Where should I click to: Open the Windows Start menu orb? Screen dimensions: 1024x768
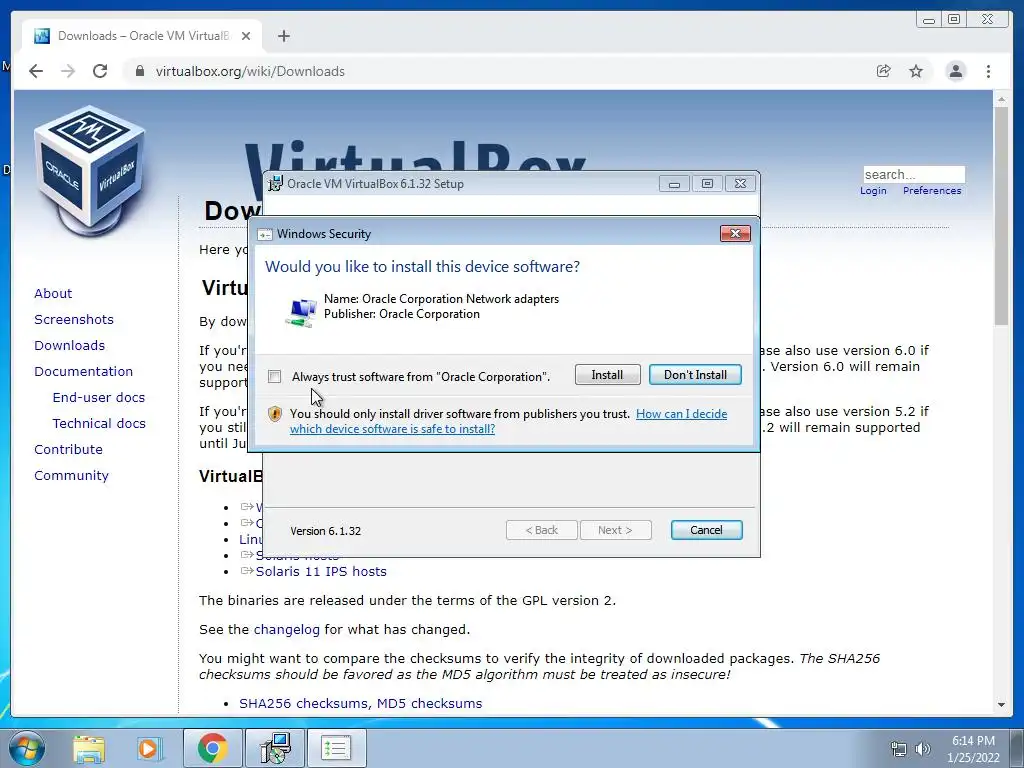coord(27,748)
